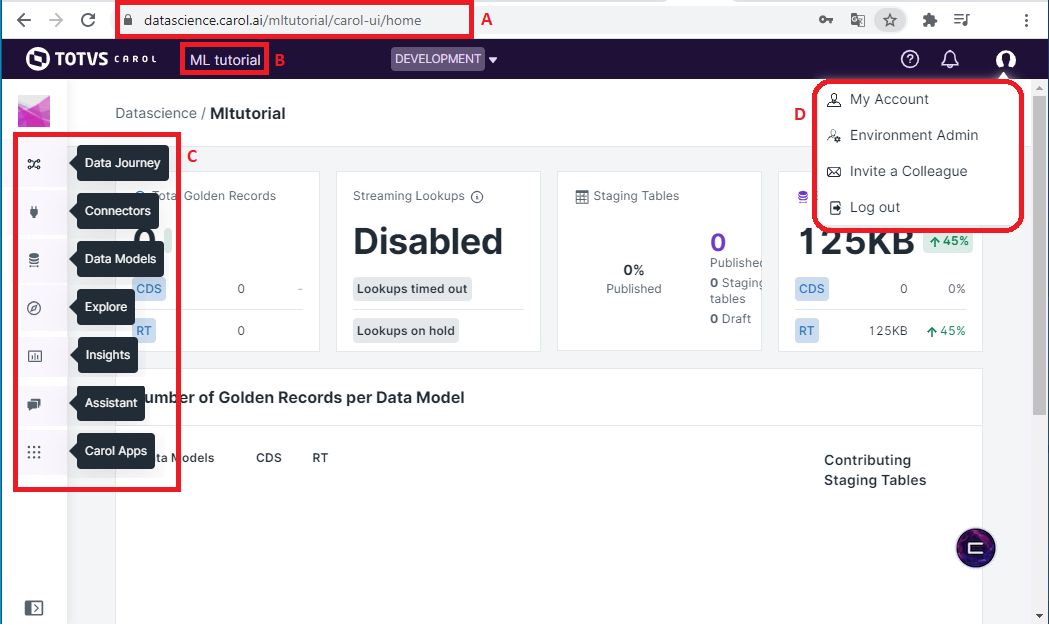Click the CDS badge in storage card
Image resolution: width=1049 pixels, height=625 pixels.
(x=812, y=289)
